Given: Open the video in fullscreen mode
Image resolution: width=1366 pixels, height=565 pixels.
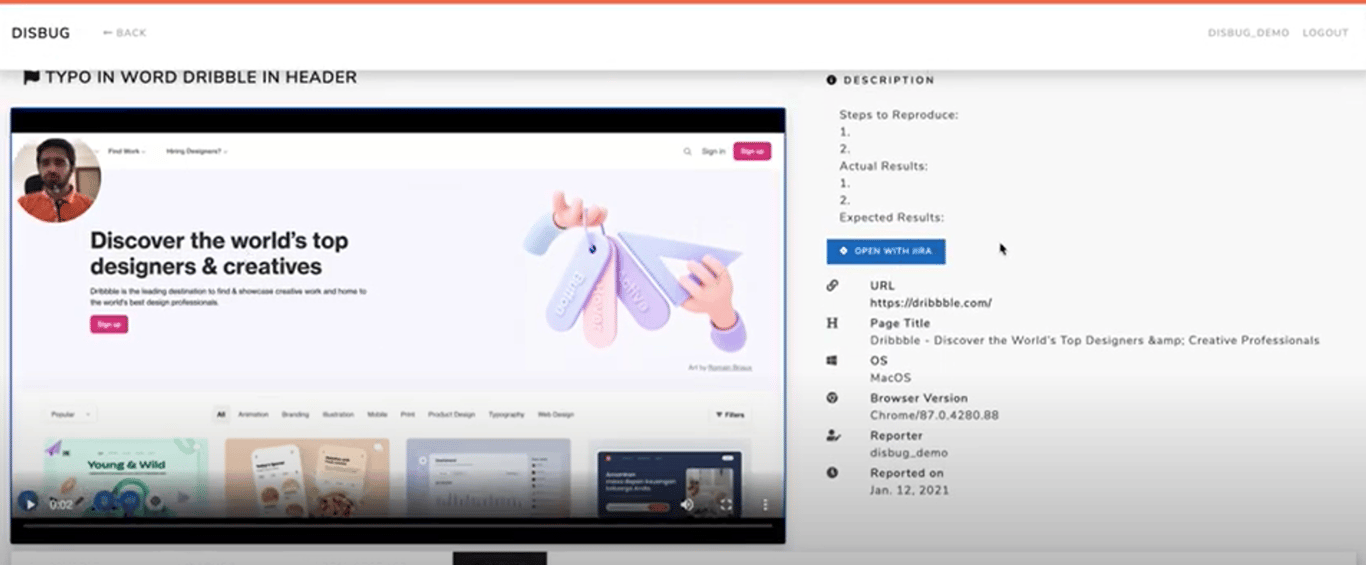Looking at the screenshot, I should pyautogui.click(x=727, y=504).
